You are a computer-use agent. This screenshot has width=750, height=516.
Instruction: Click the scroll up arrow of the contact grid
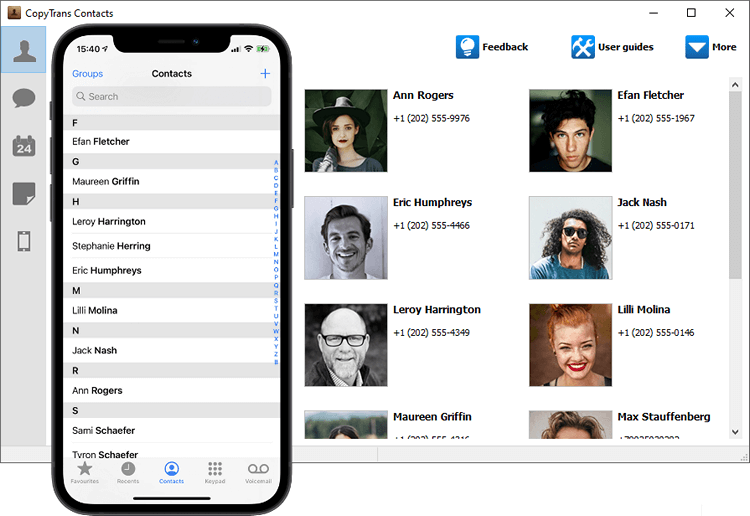coord(735,85)
